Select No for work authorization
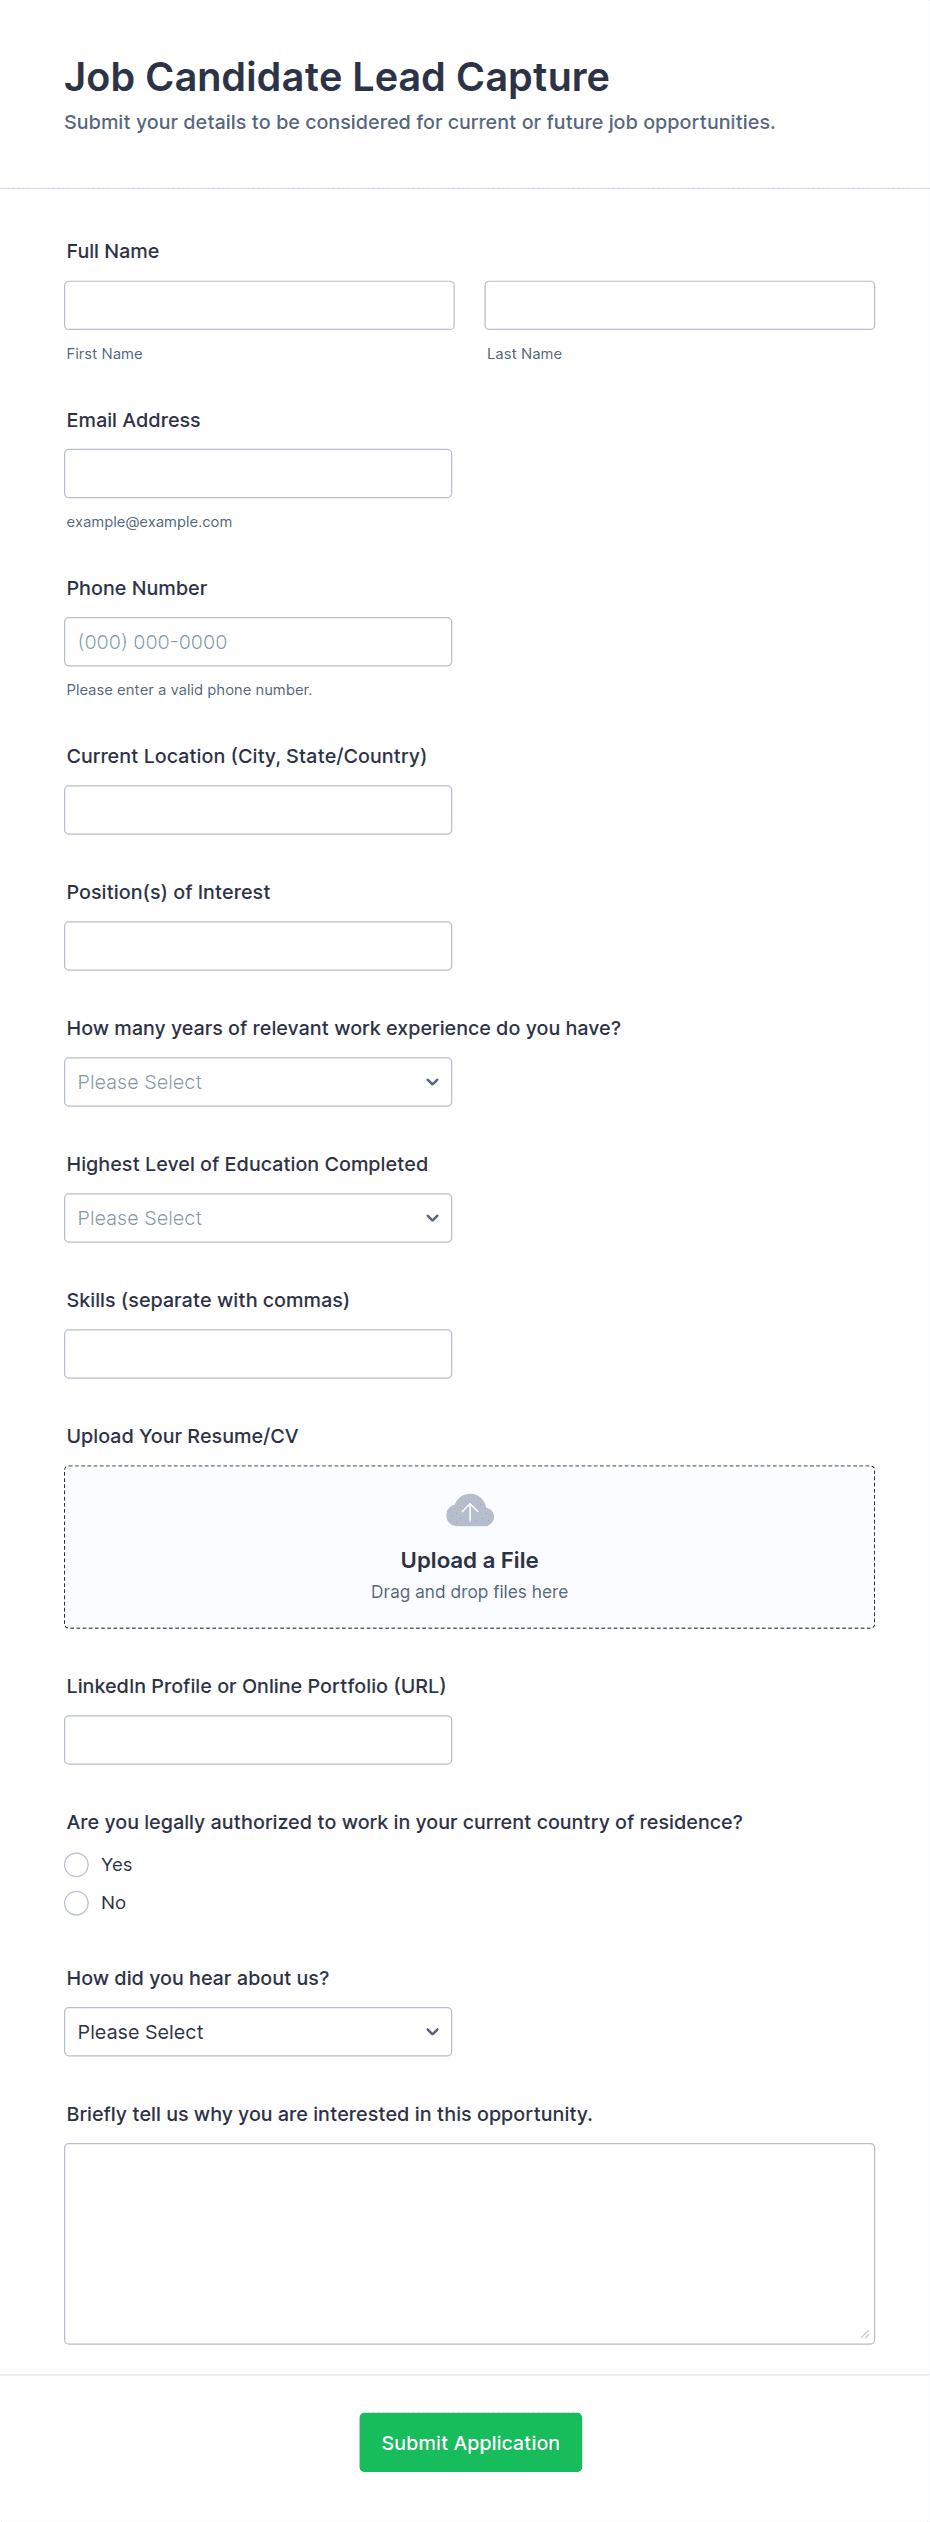 [77, 1903]
